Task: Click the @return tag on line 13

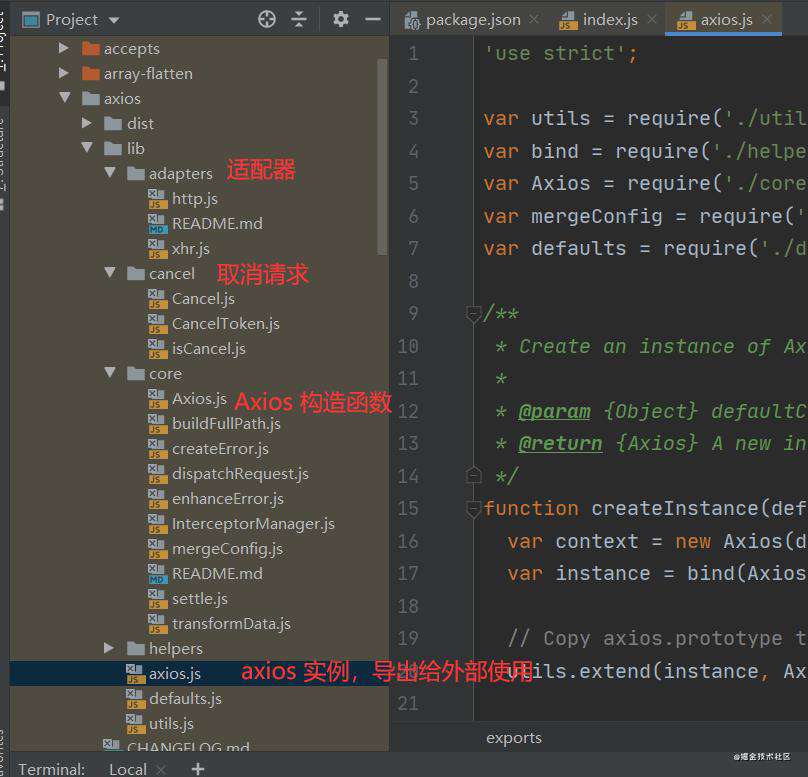Action: (x=560, y=444)
